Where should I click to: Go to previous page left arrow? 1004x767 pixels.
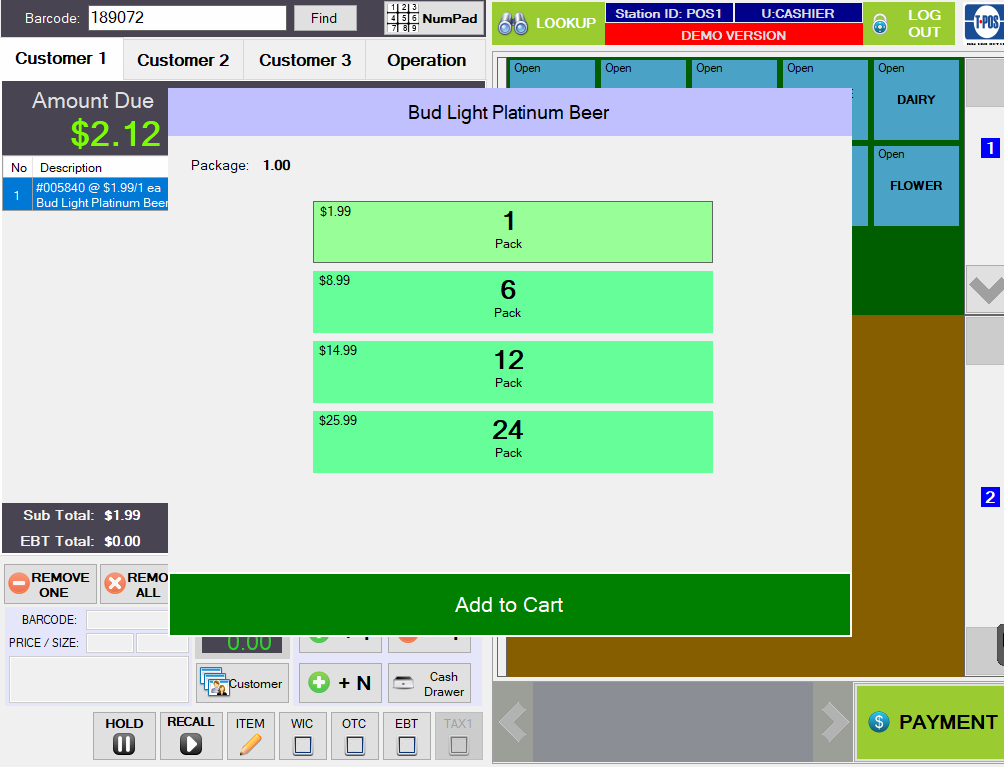coord(513,722)
